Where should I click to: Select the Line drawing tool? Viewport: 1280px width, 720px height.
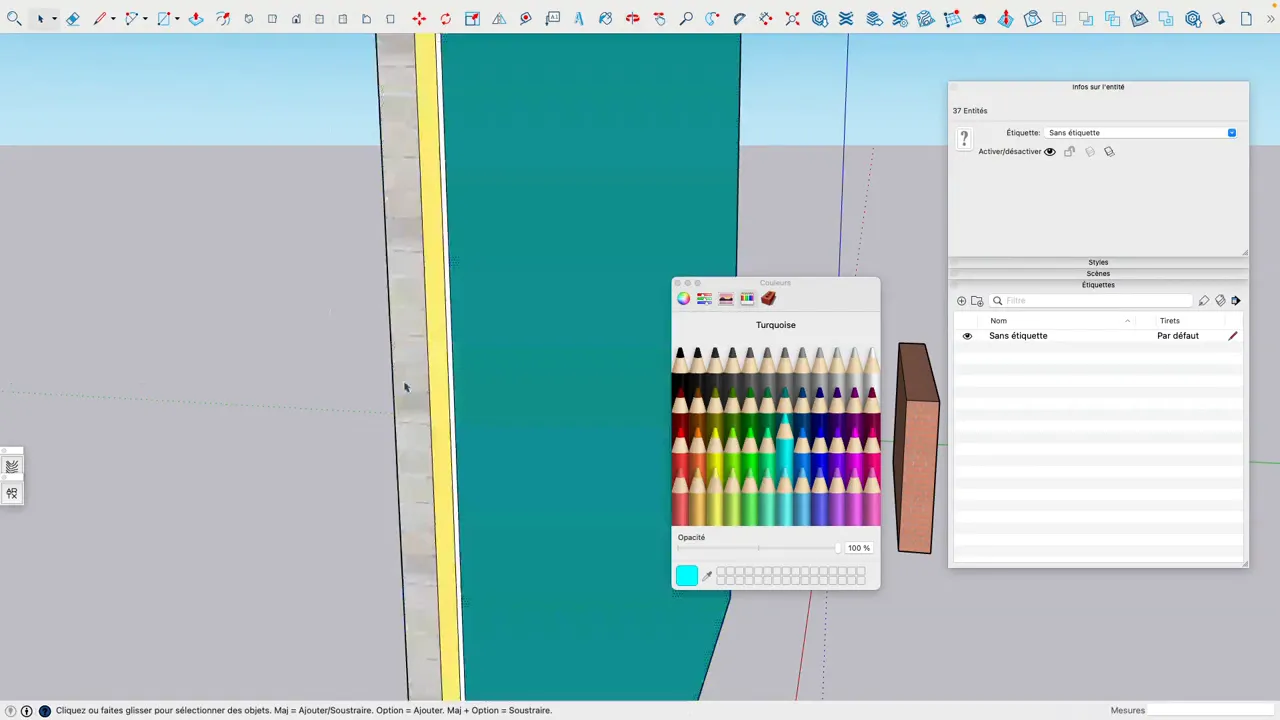99,18
